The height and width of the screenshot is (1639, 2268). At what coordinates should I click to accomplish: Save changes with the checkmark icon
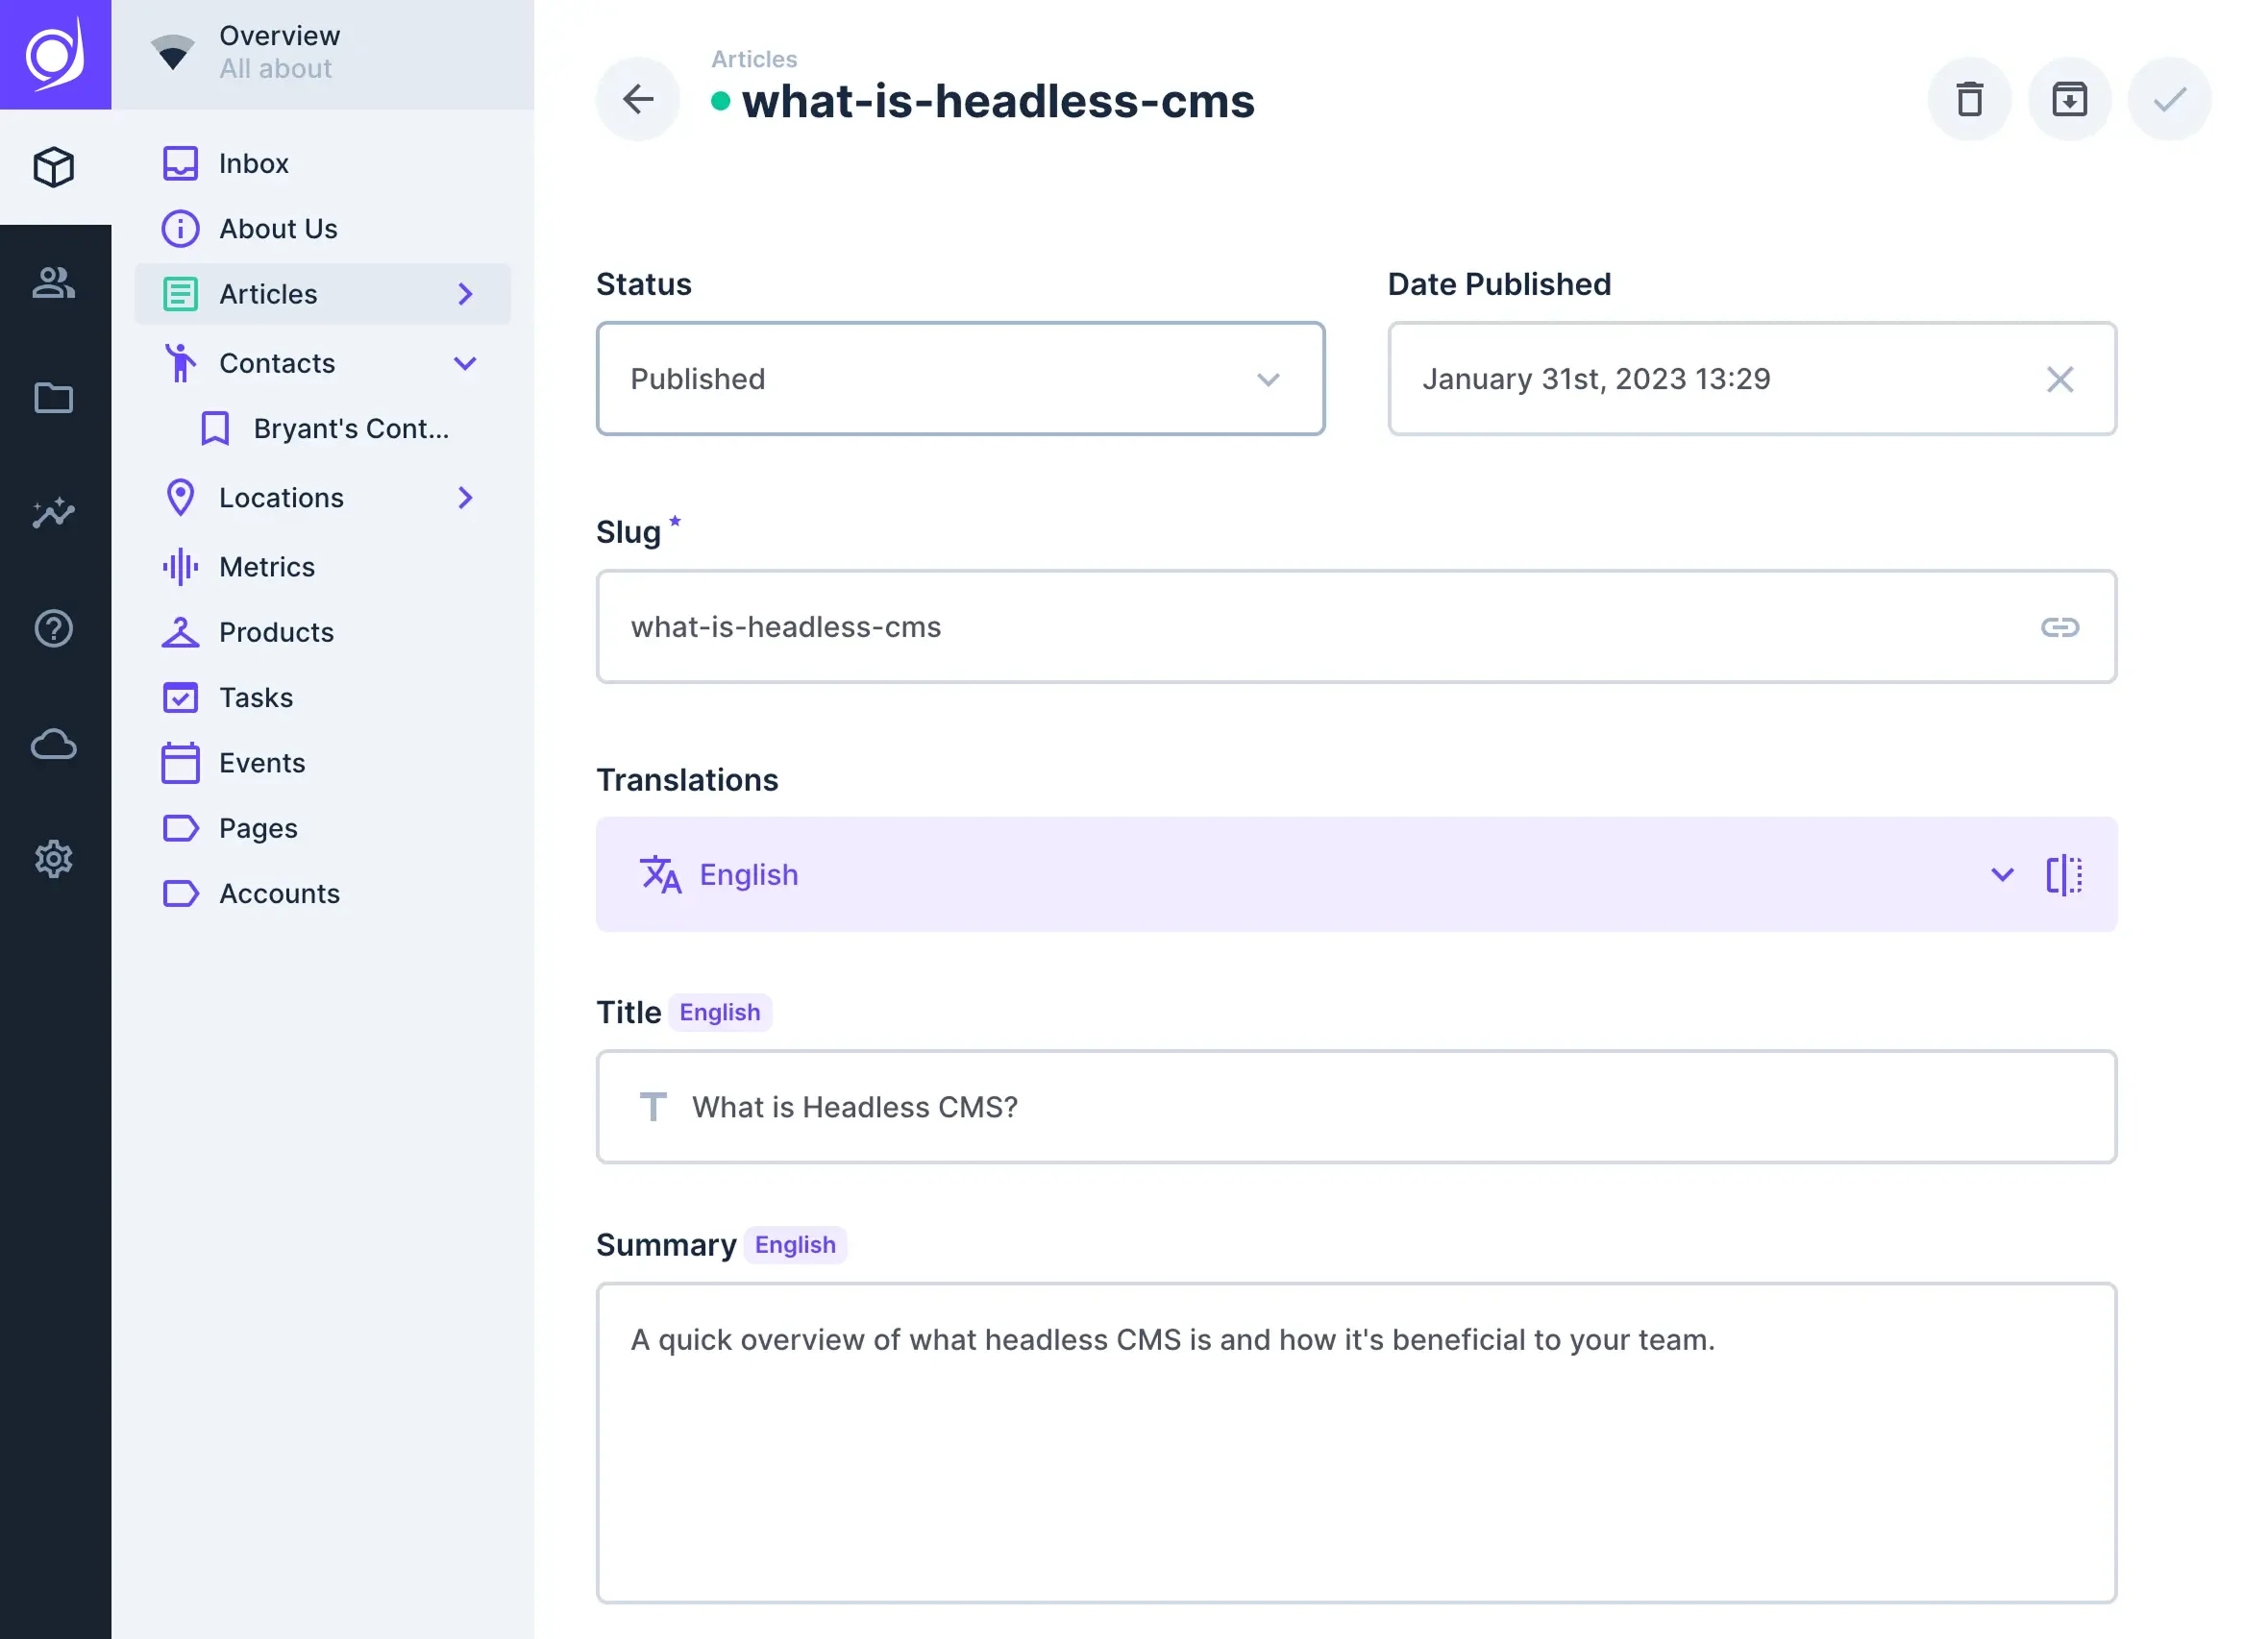(x=2168, y=99)
